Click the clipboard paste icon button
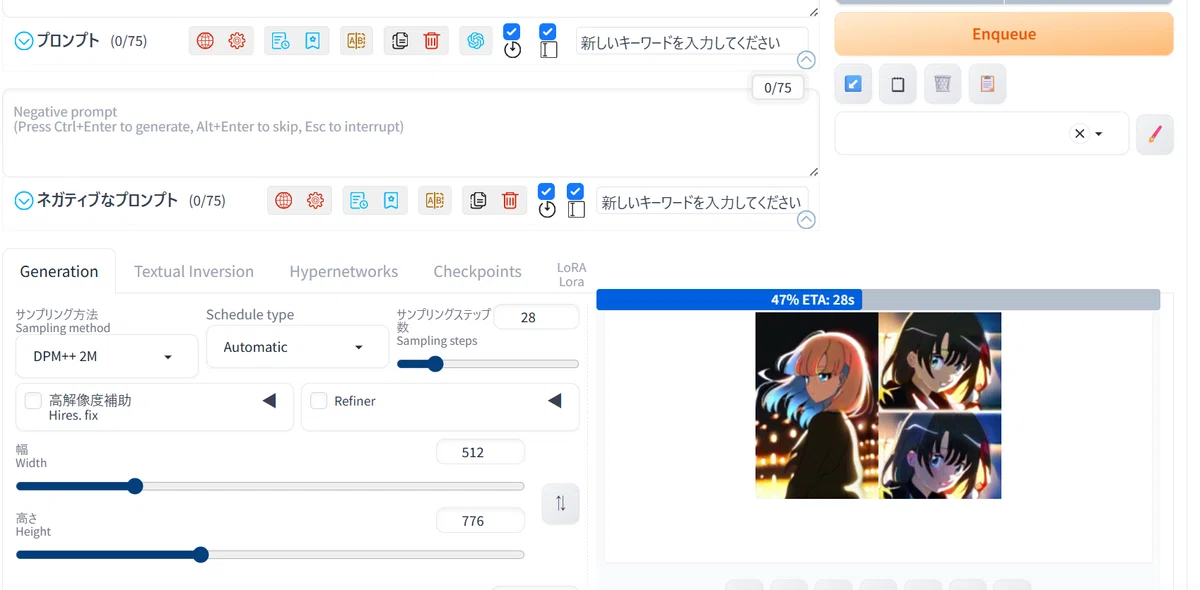Viewport: 1200px width, 590px height. tap(988, 85)
